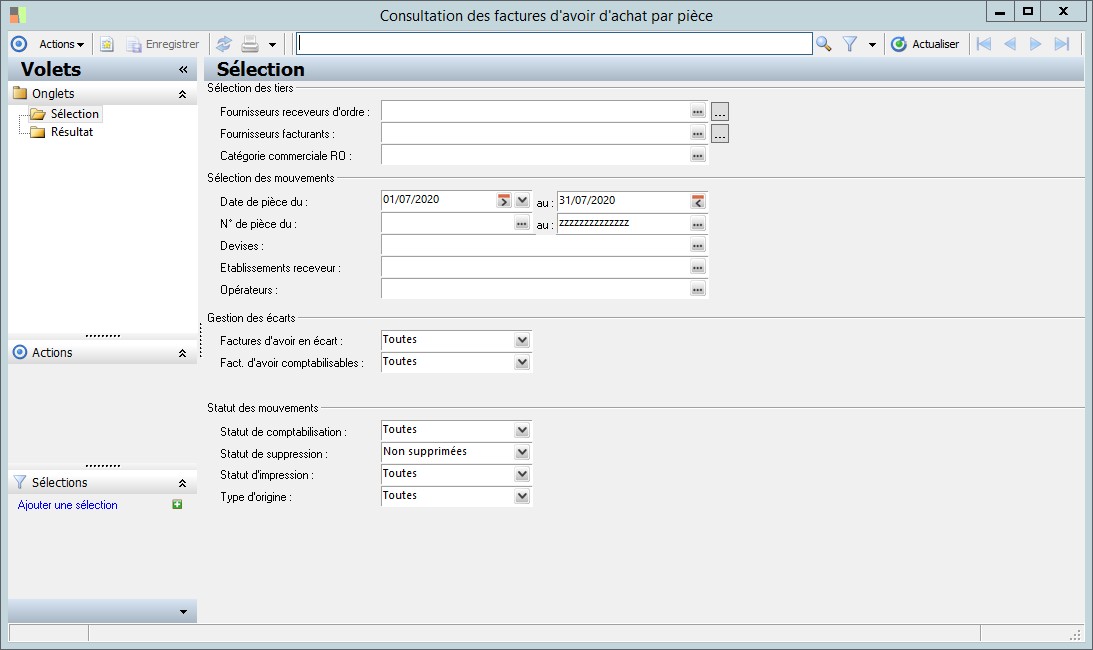This screenshot has width=1093, height=650.
Task: Open the Statut de suppression dropdown
Action: click(522, 453)
